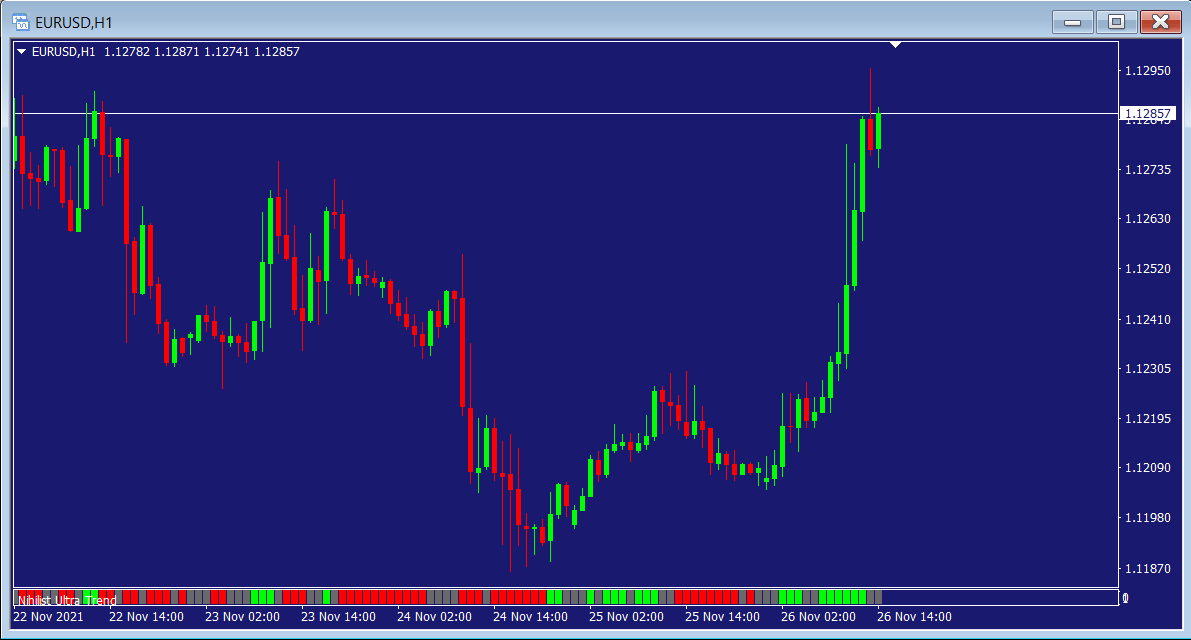Click the 25 Nov 02:00 time label
Image resolution: width=1191 pixels, height=640 pixels.
point(626,617)
